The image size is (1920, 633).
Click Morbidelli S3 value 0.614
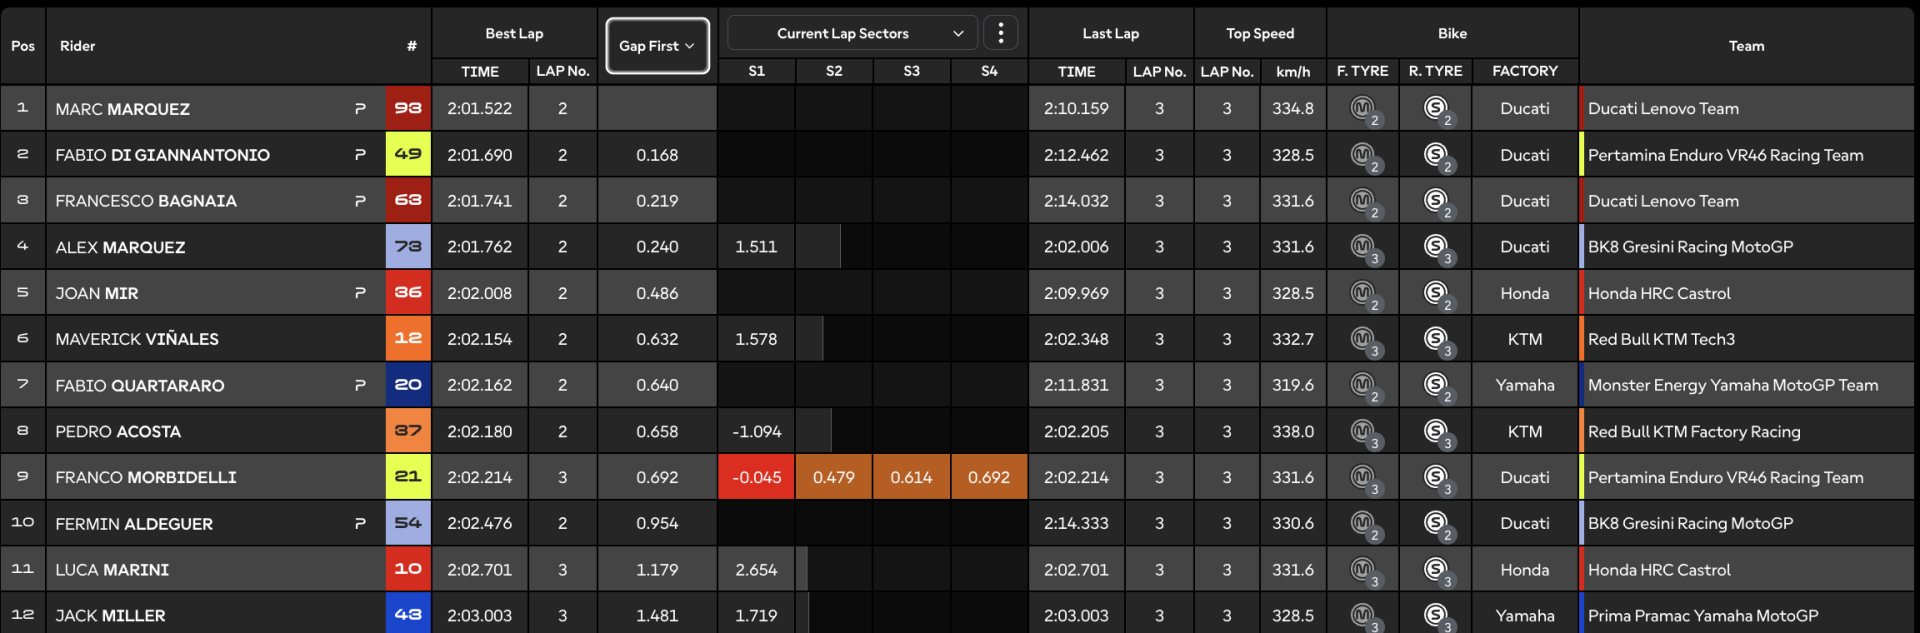click(911, 478)
